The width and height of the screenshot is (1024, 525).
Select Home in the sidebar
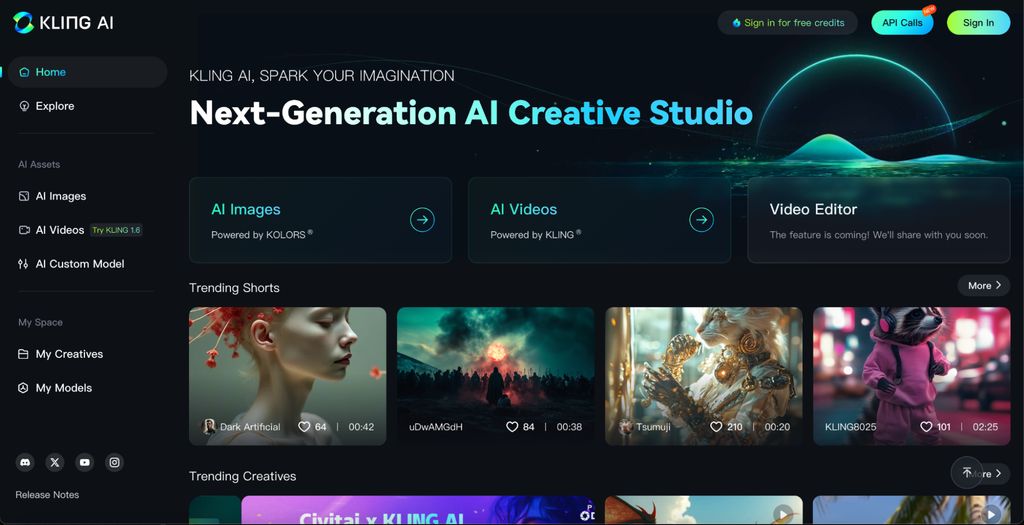[50, 72]
